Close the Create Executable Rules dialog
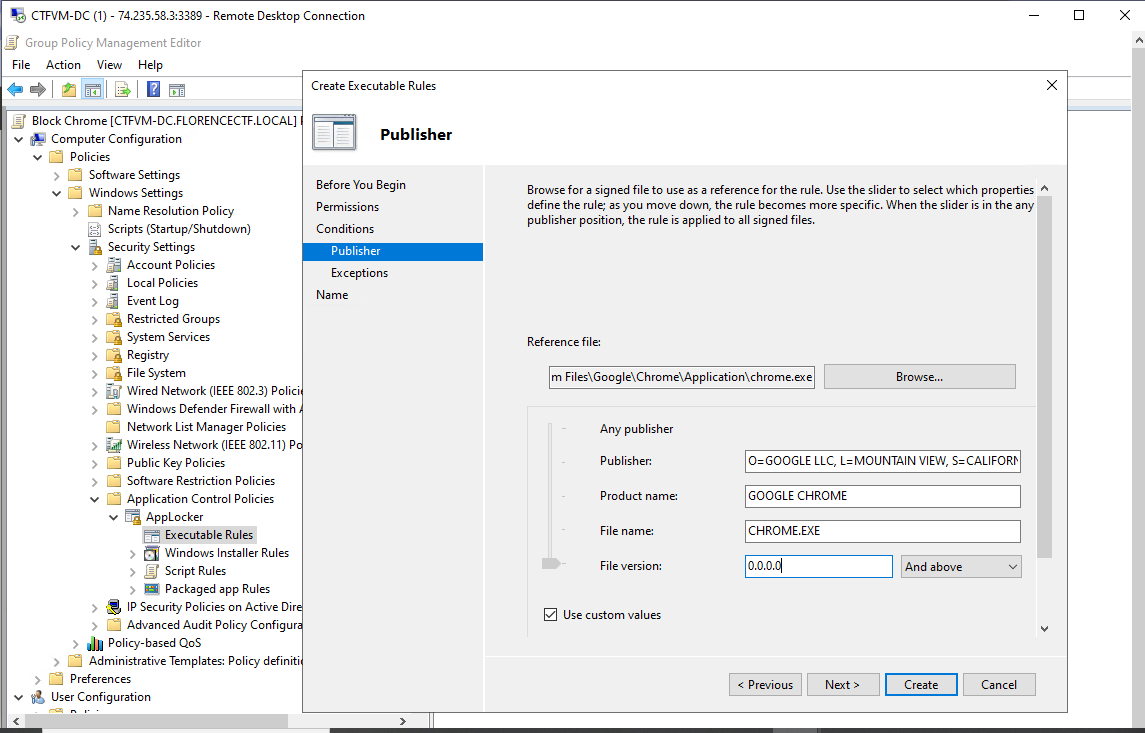The image size is (1145, 733). coord(1052,85)
